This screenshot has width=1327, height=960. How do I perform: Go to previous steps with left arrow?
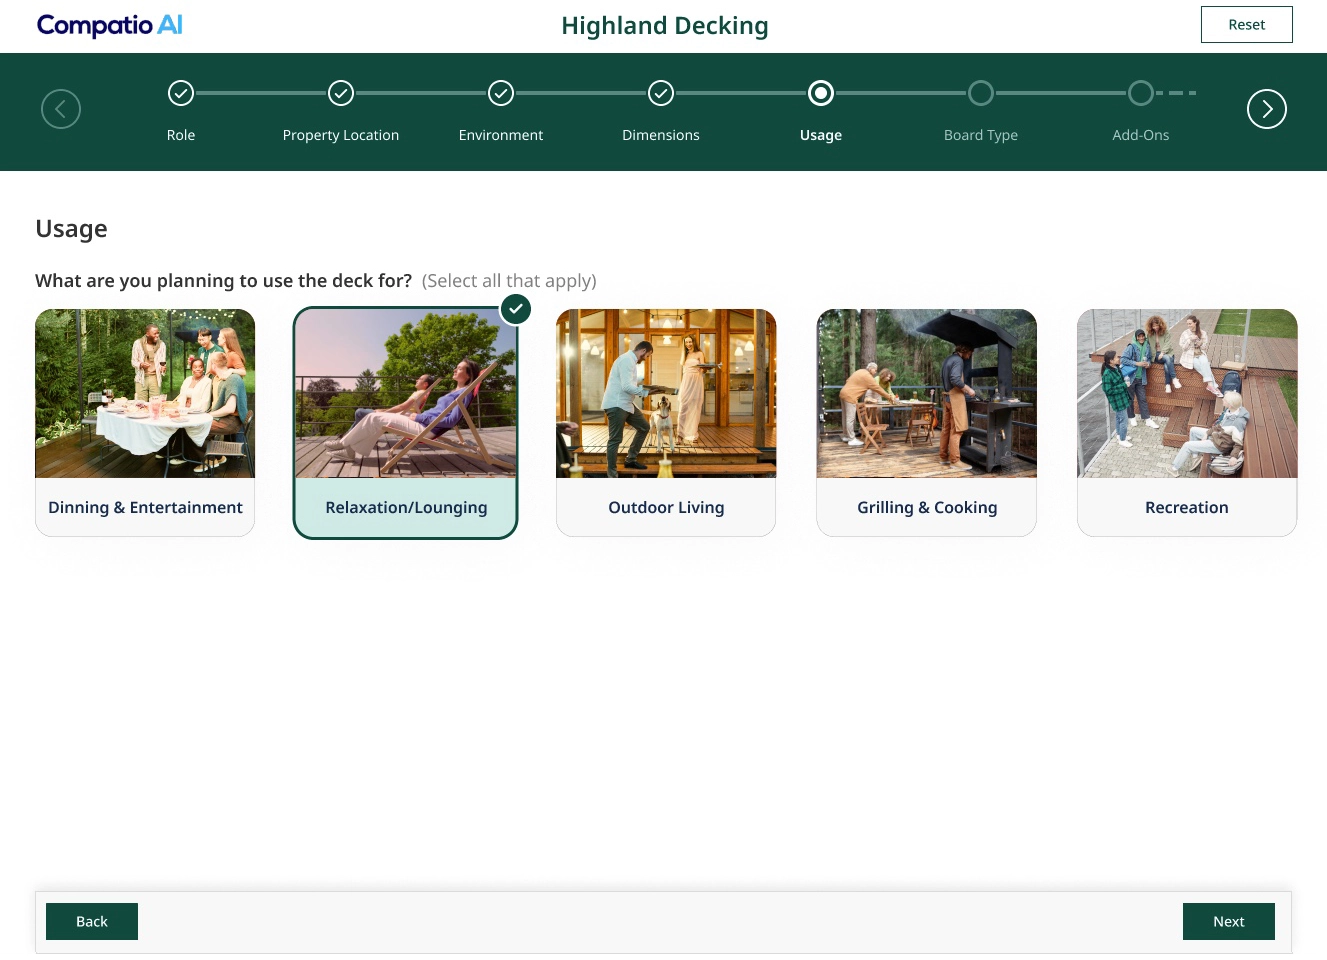pyautogui.click(x=61, y=109)
